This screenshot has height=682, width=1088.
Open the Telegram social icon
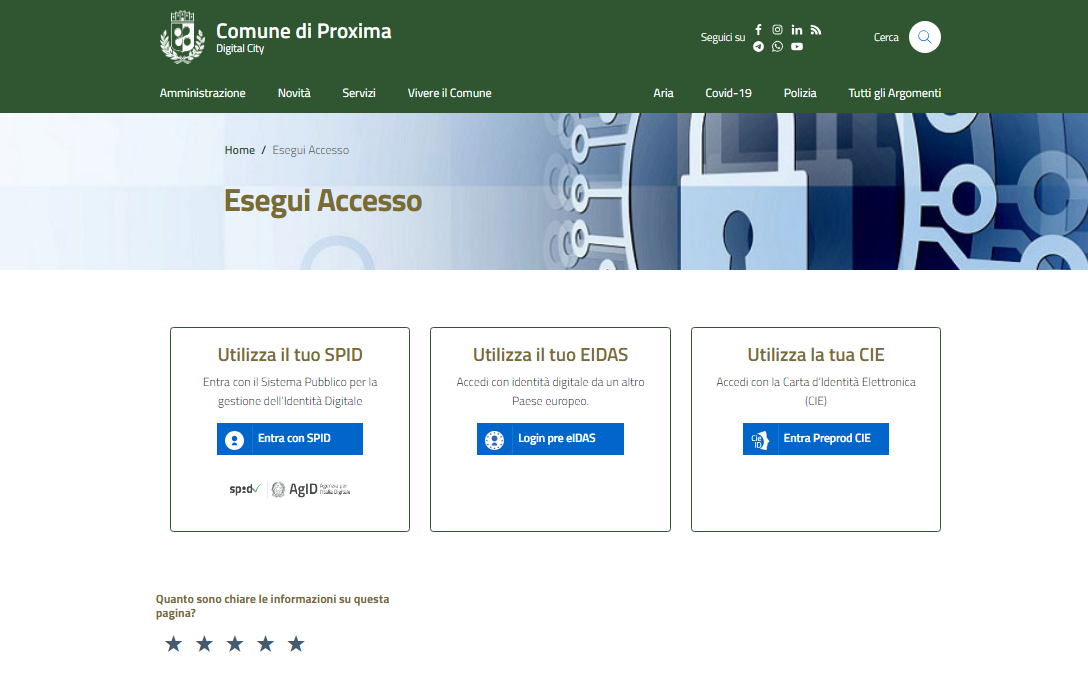point(758,47)
